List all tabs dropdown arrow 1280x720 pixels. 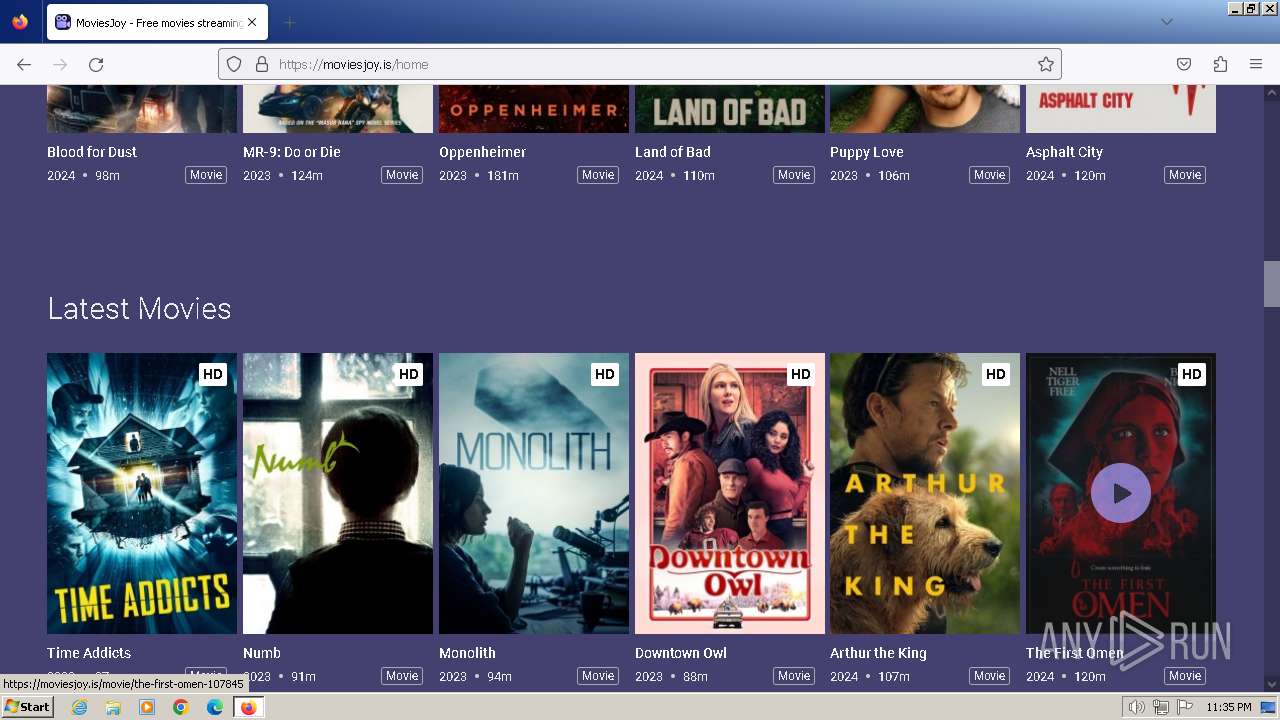point(1167,22)
